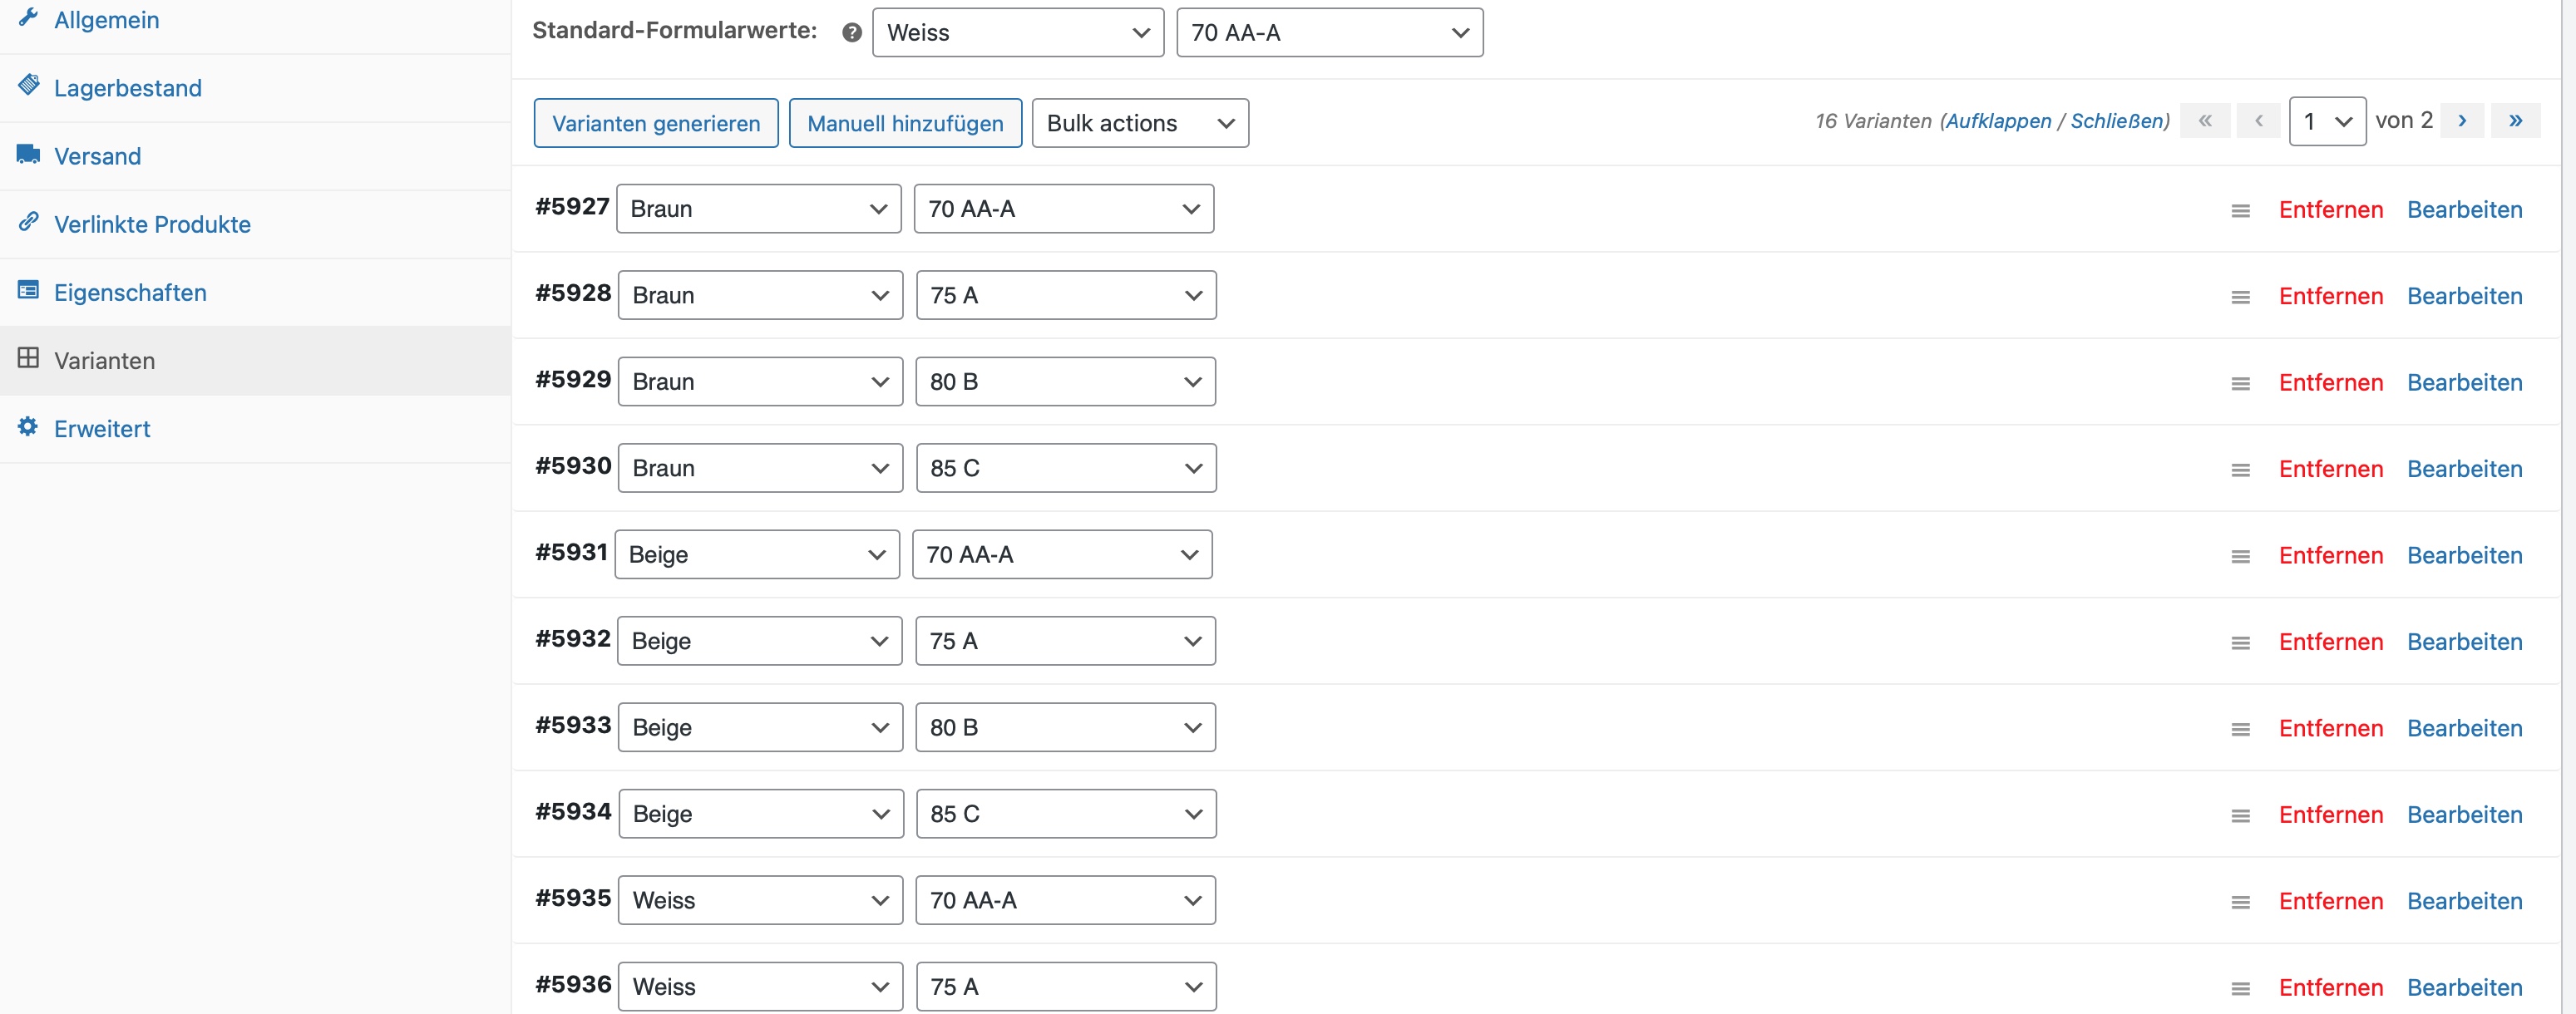Click the drag handle icon for variation #5935
The image size is (2576, 1014).
point(2241,902)
